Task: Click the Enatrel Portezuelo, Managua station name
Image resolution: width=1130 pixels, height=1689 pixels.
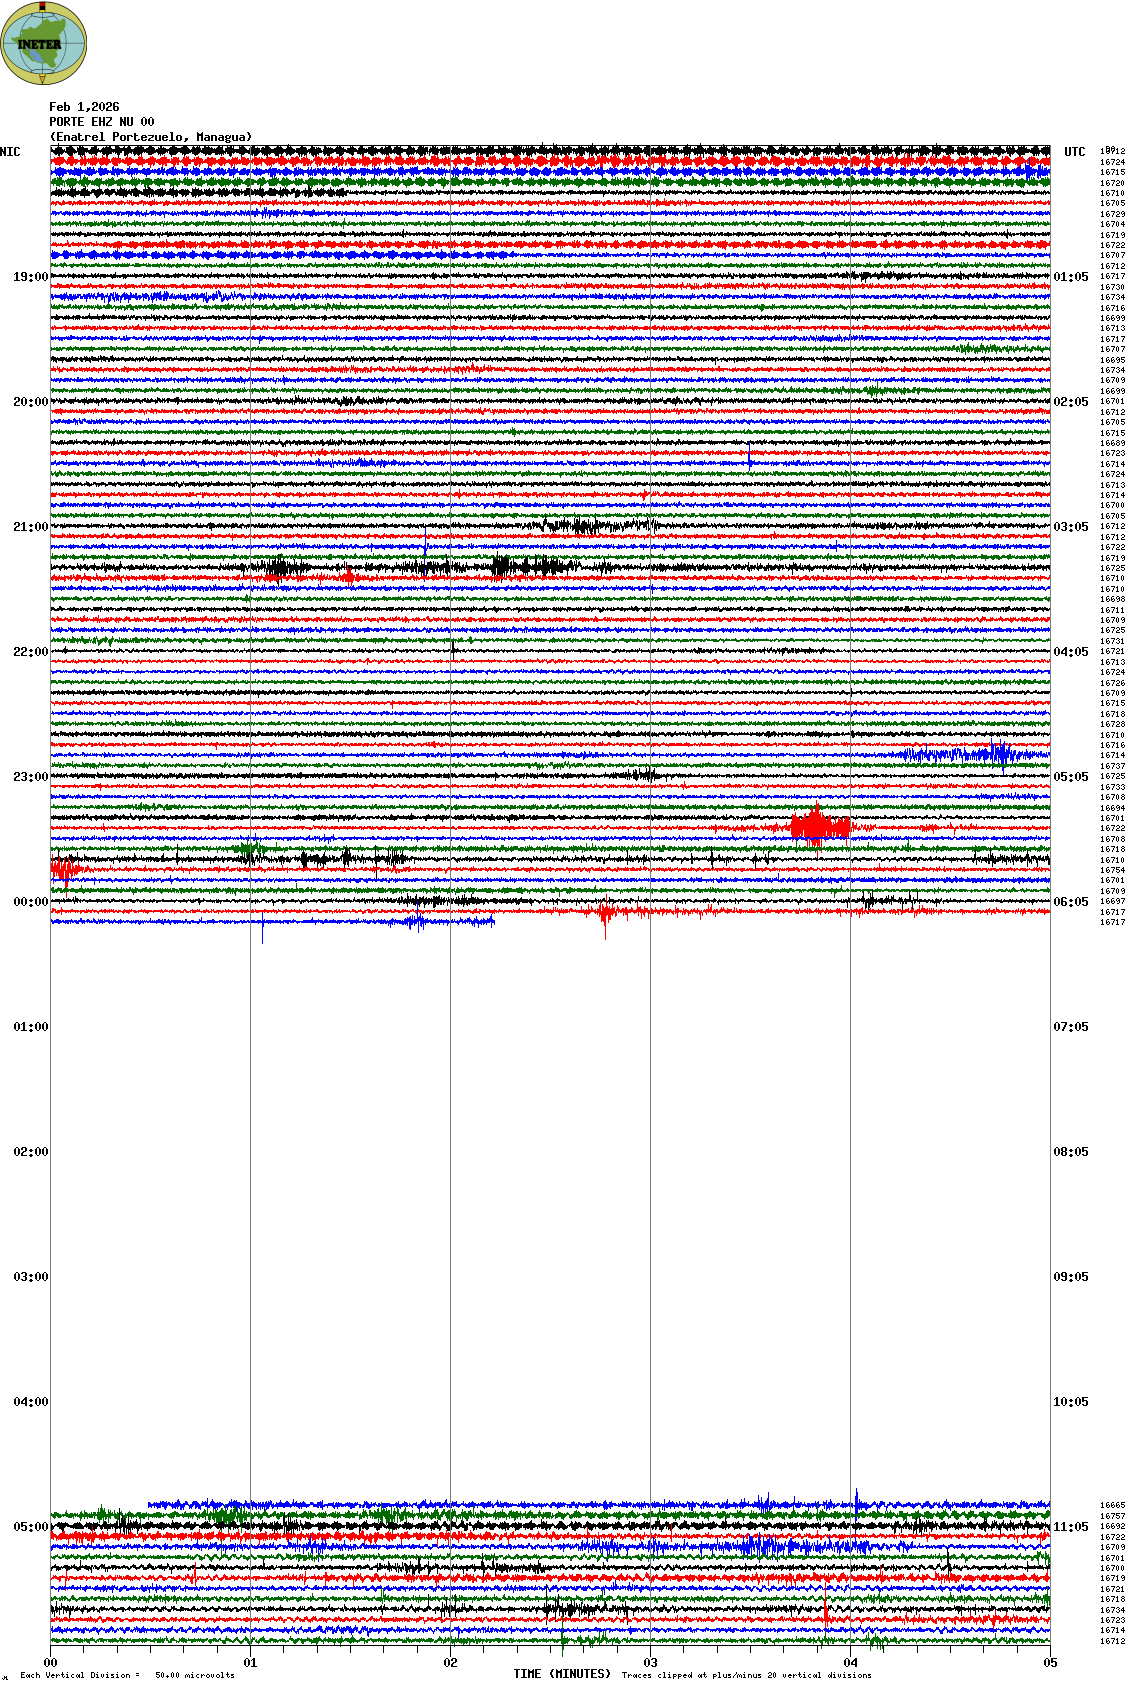Action: (150, 137)
